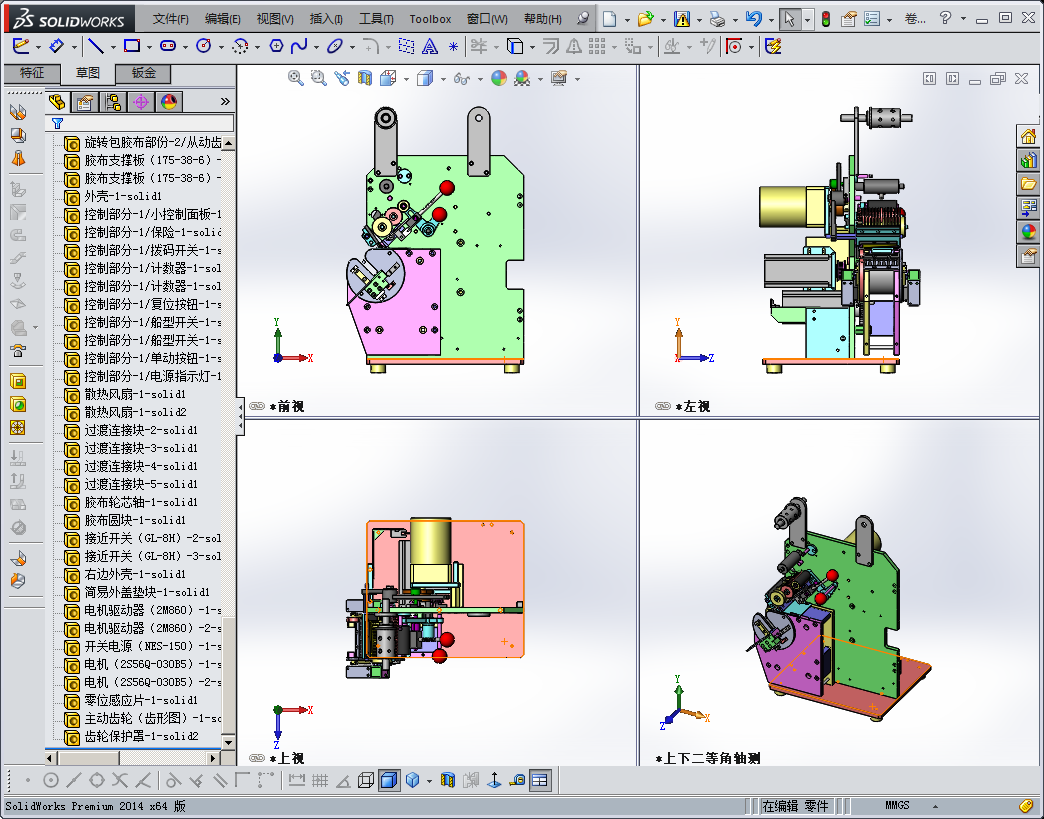Toggle the filter icon in feature tree
1044x819 pixels.
(57, 123)
